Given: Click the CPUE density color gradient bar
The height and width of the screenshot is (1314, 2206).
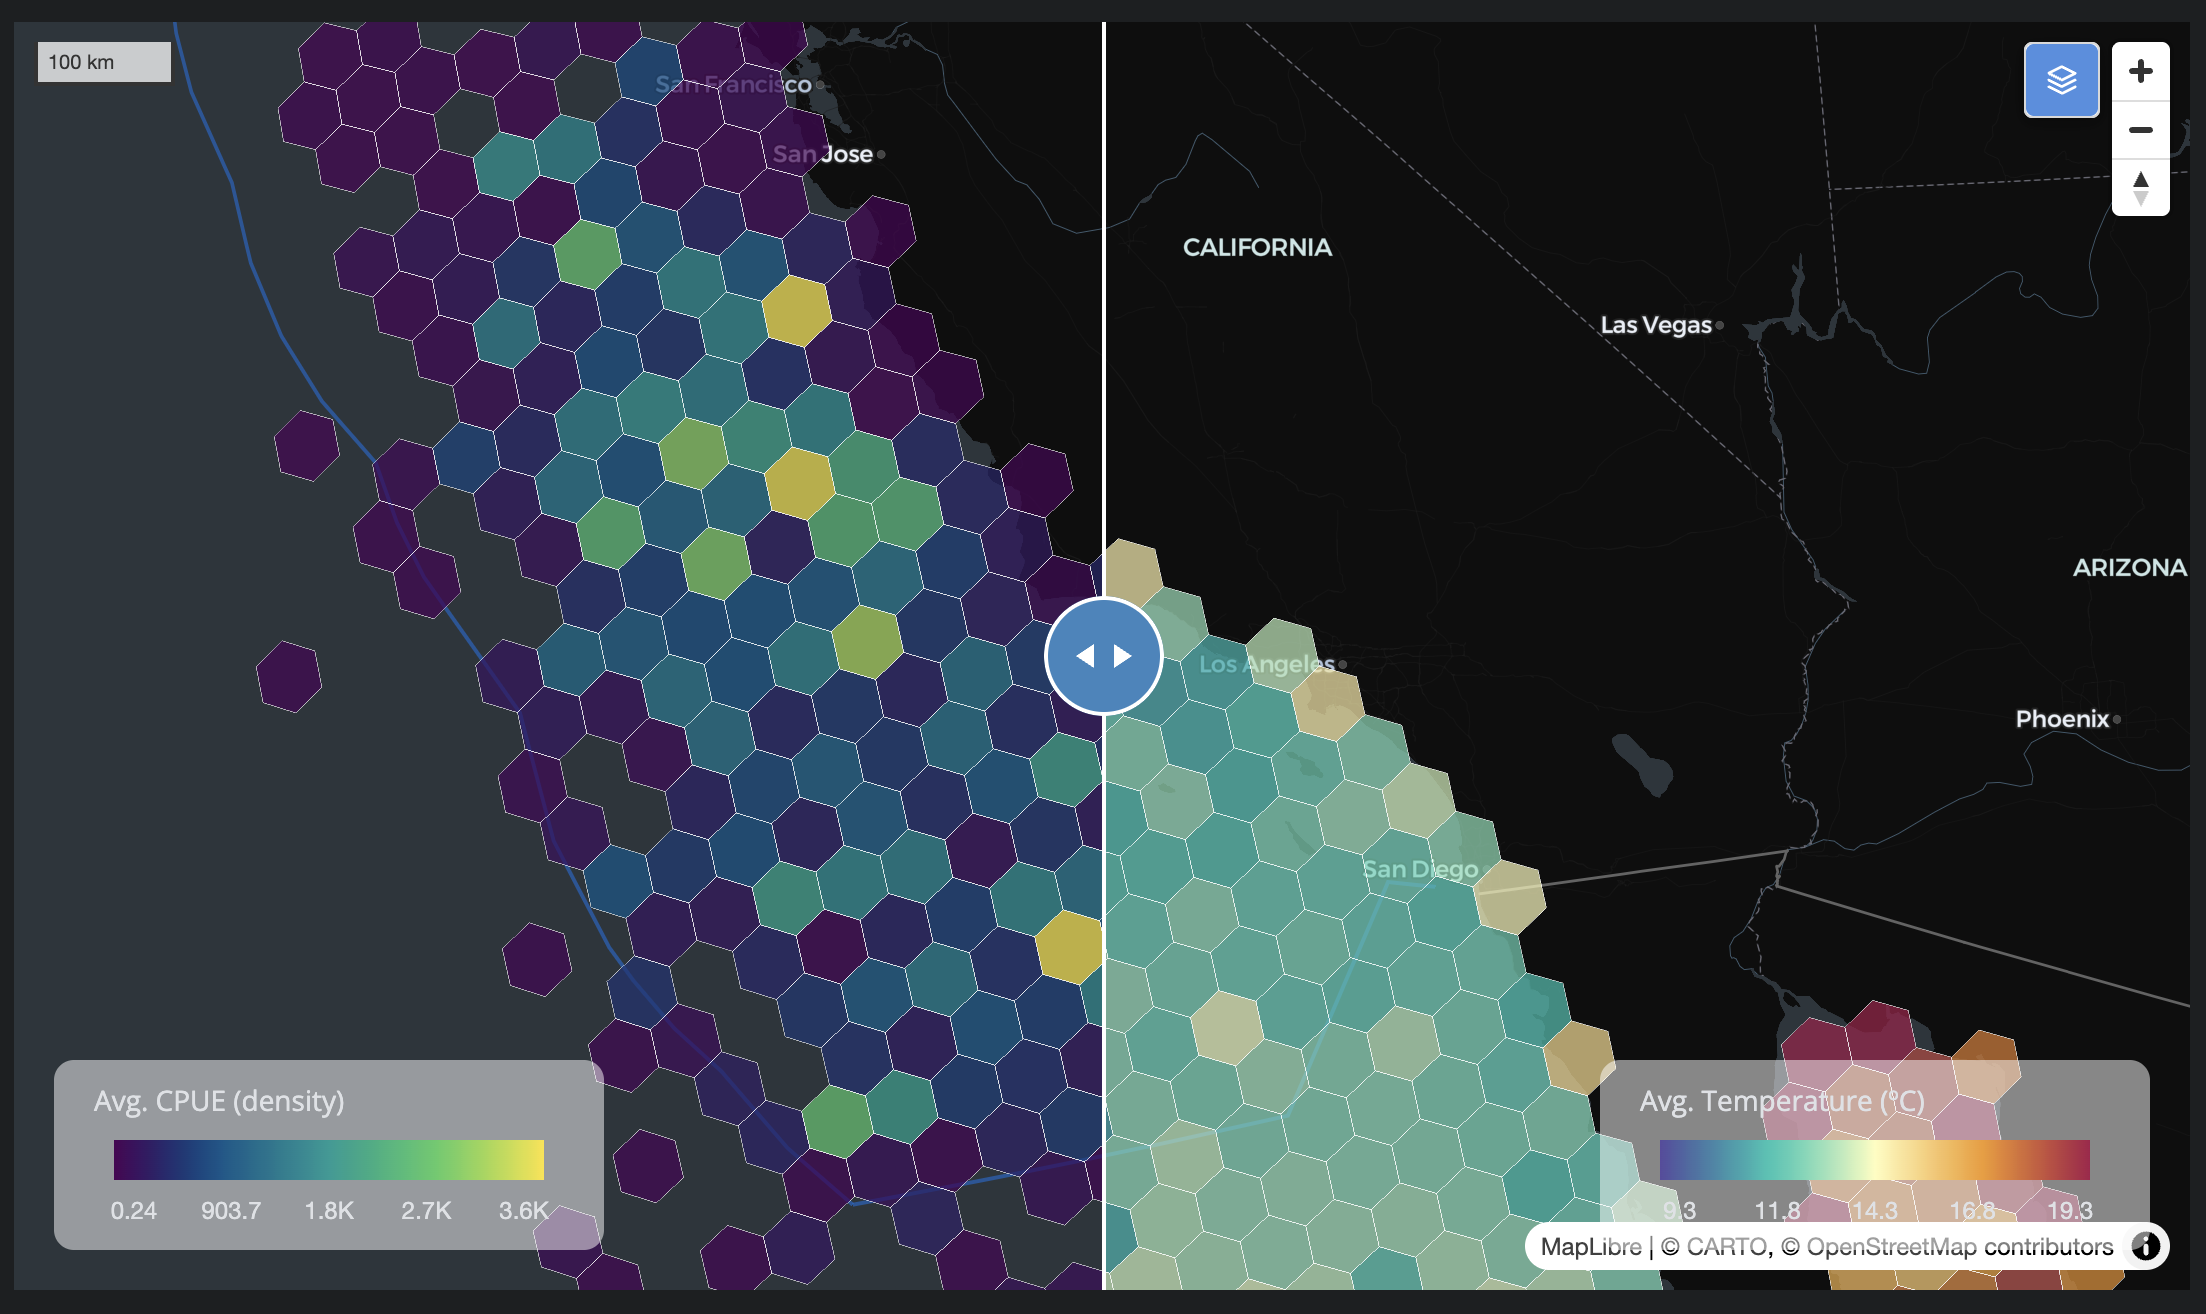Looking at the screenshot, I should click(329, 1160).
